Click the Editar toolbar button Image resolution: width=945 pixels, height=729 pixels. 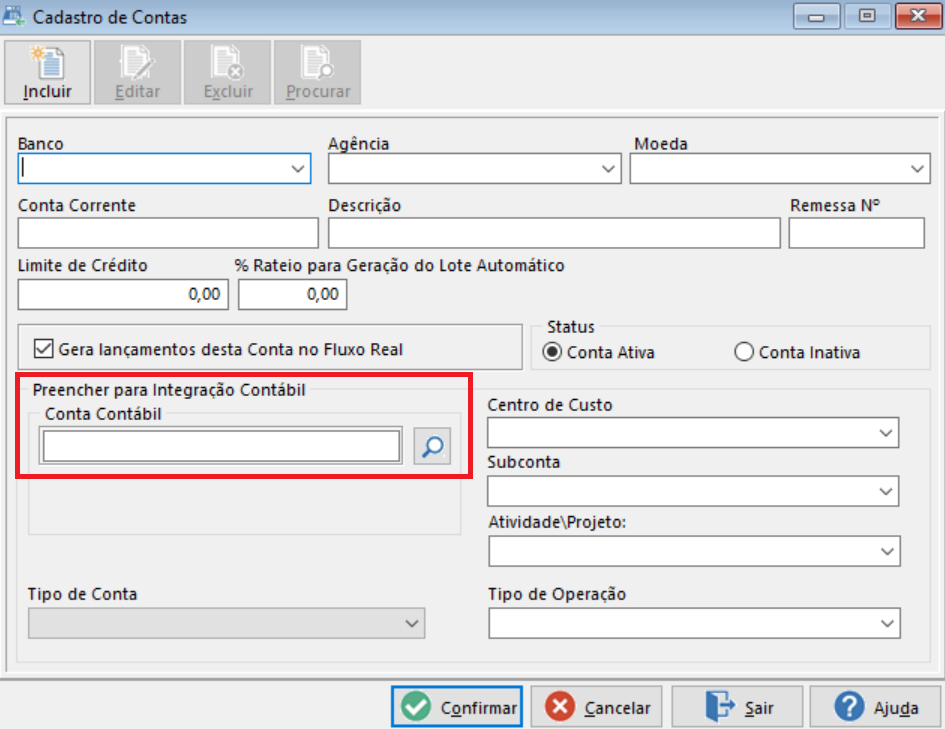137,73
